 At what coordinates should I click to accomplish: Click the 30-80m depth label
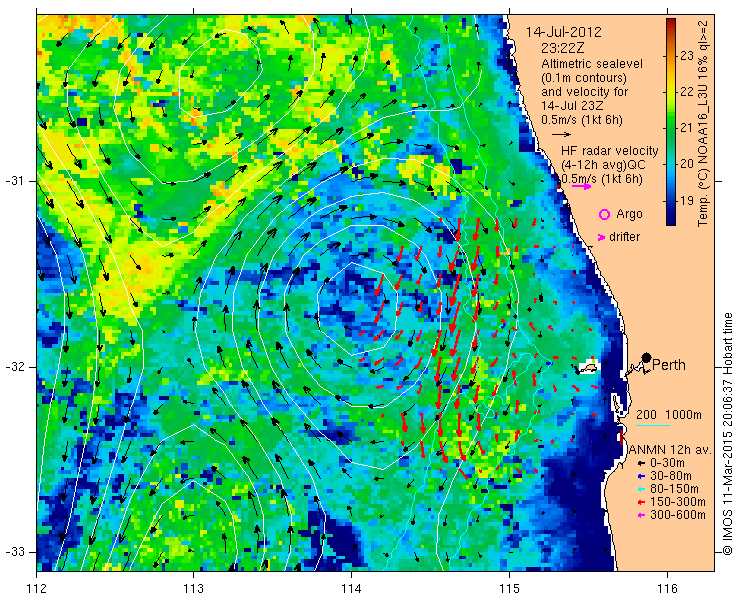[x=670, y=476]
